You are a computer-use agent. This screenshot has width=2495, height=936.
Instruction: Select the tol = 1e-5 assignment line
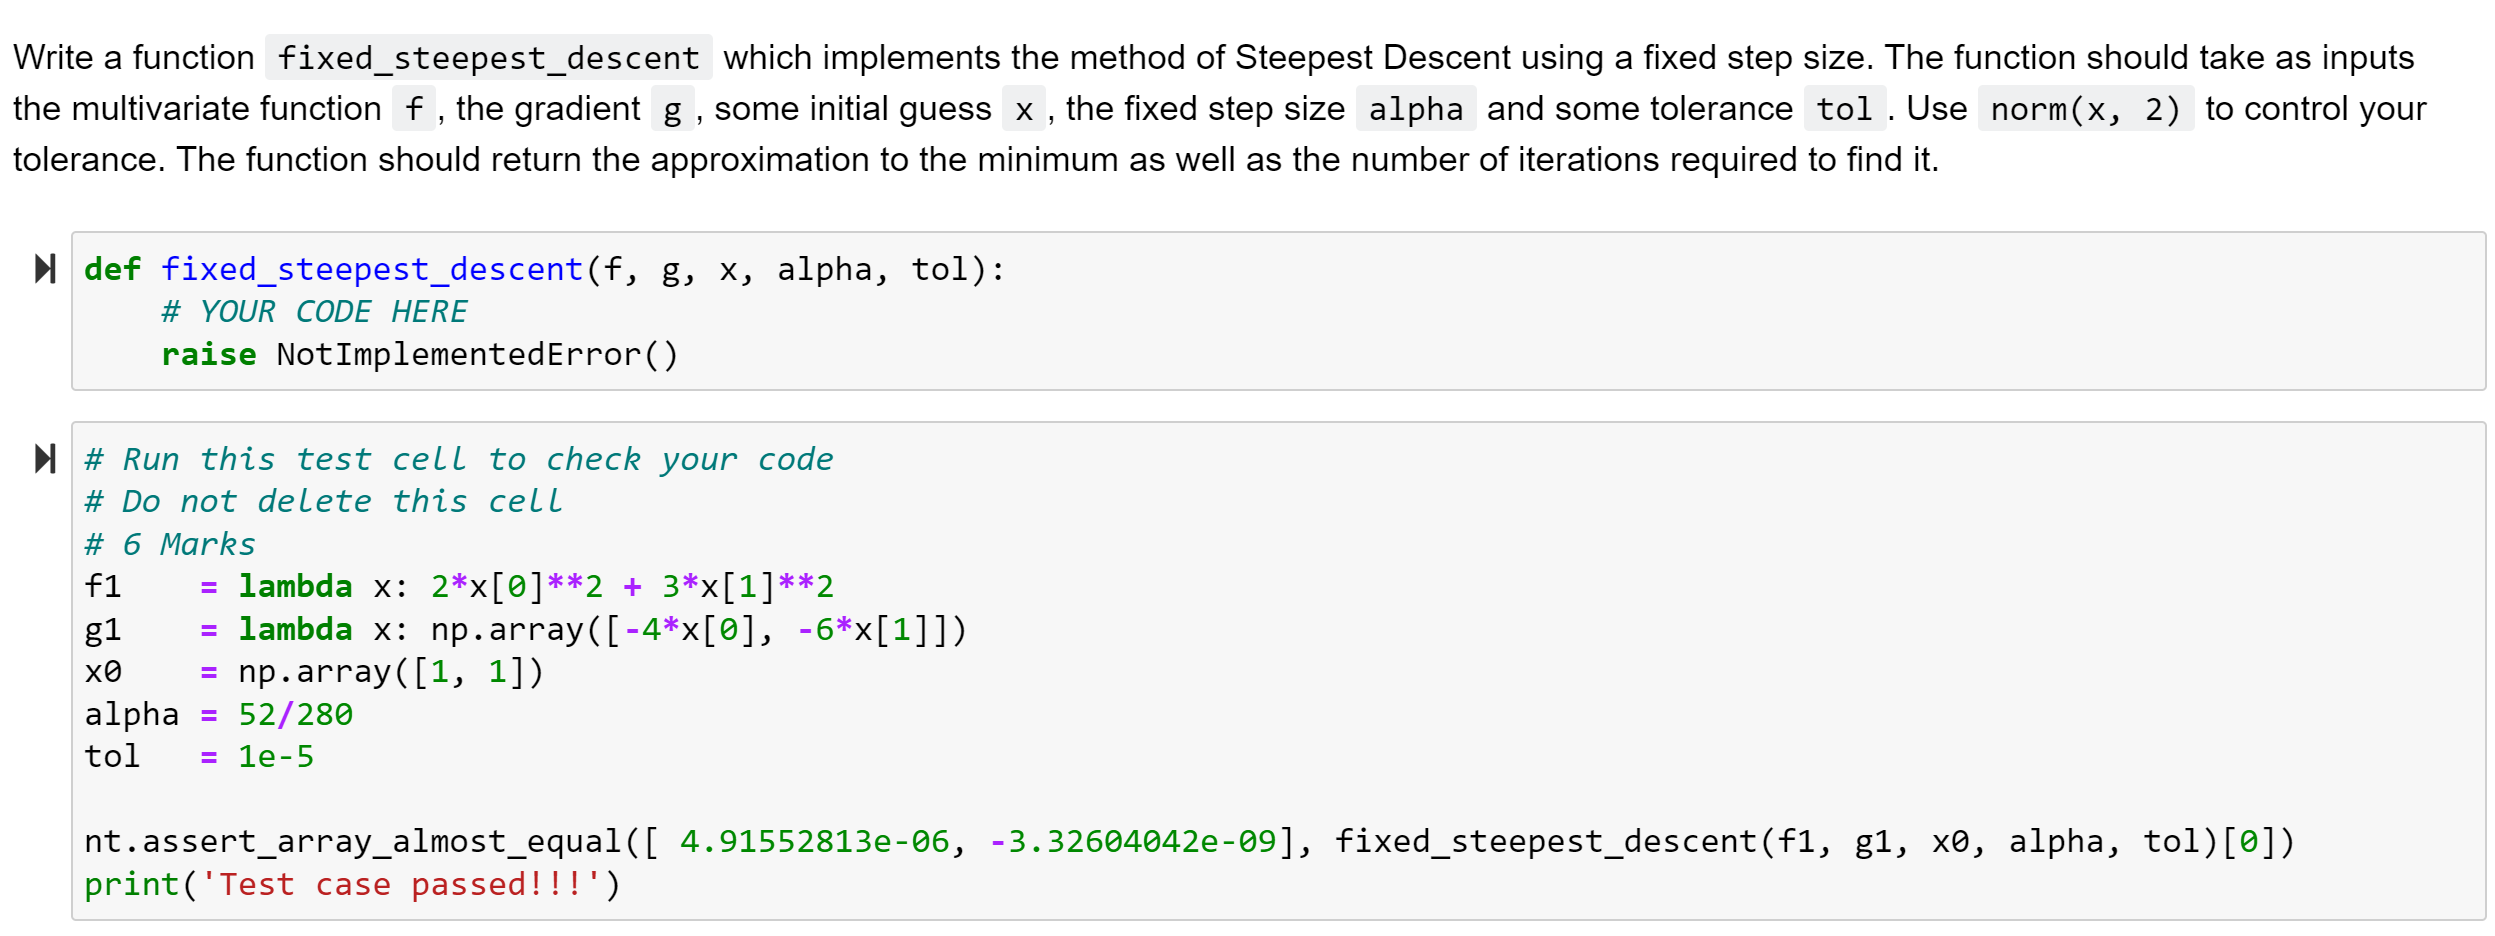pyautogui.click(x=200, y=756)
